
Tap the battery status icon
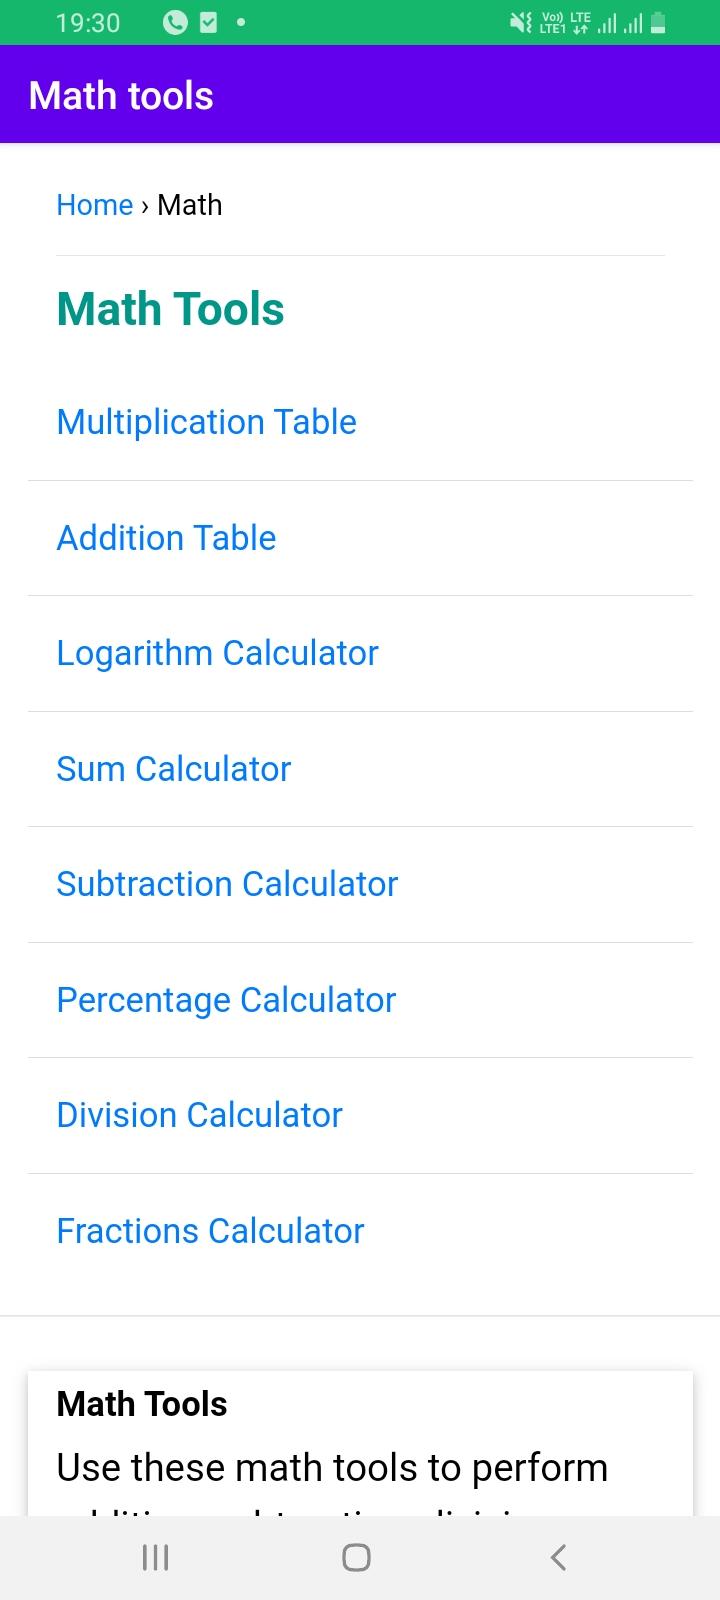(658, 22)
